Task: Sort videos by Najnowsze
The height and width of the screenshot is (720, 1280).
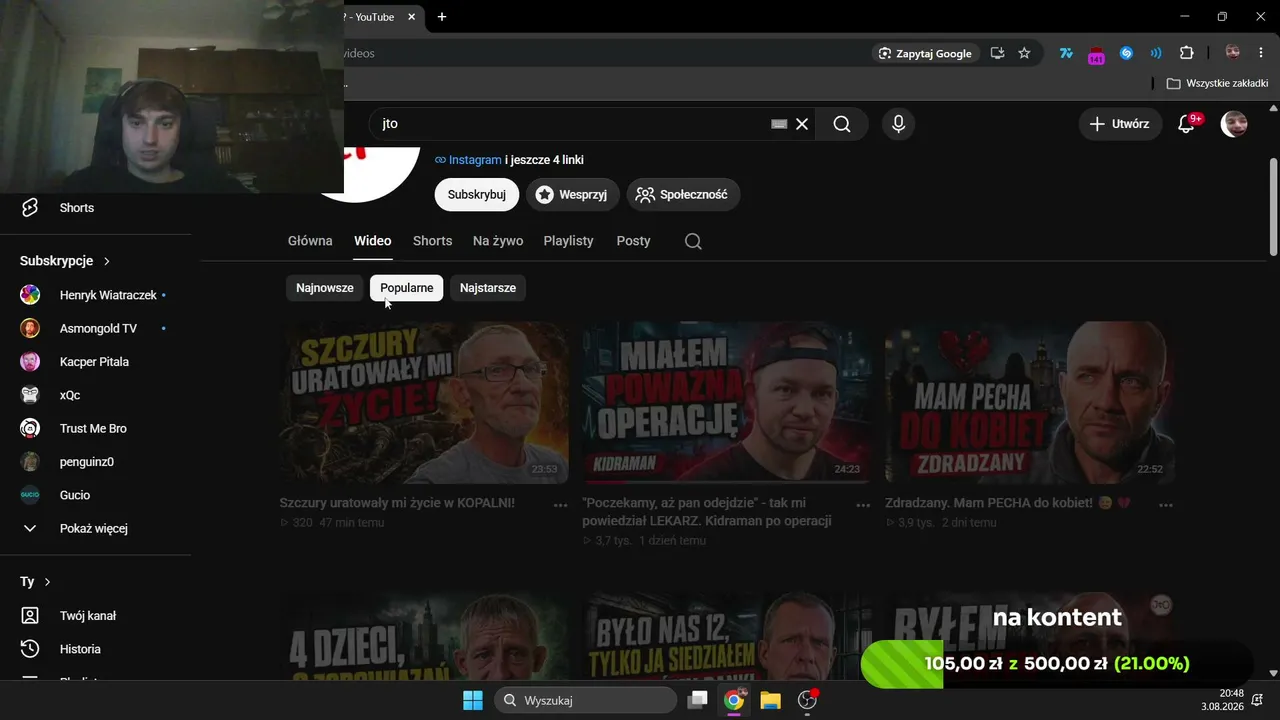Action: pyautogui.click(x=325, y=288)
